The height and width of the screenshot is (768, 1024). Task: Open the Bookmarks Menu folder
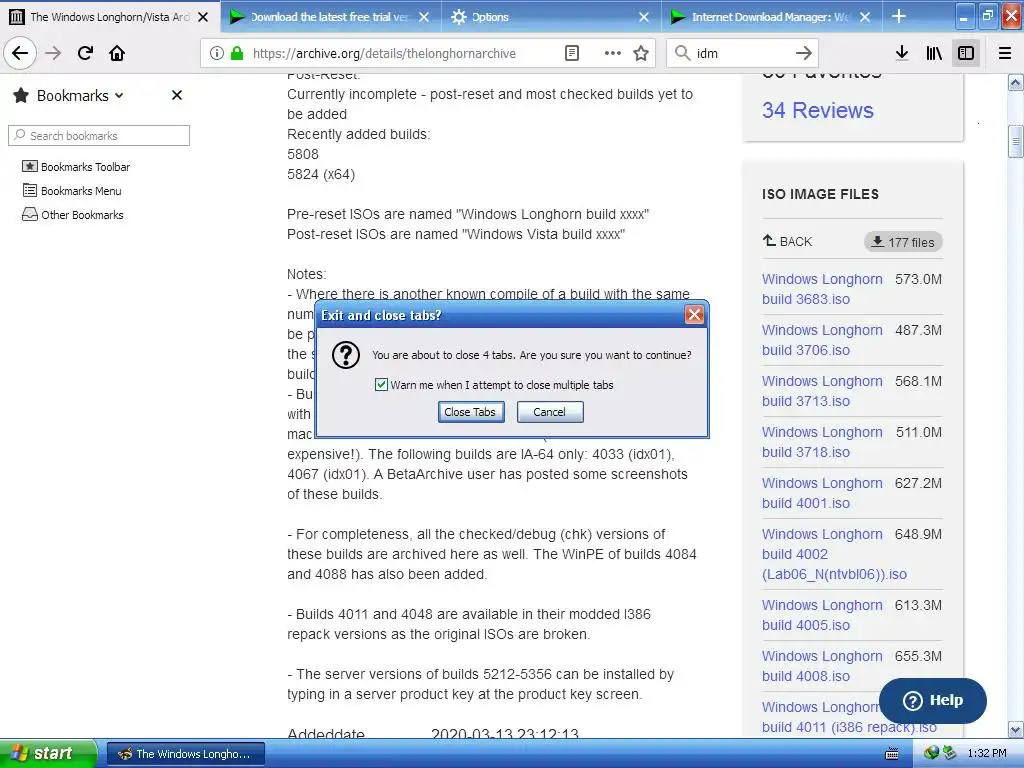click(x=72, y=191)
